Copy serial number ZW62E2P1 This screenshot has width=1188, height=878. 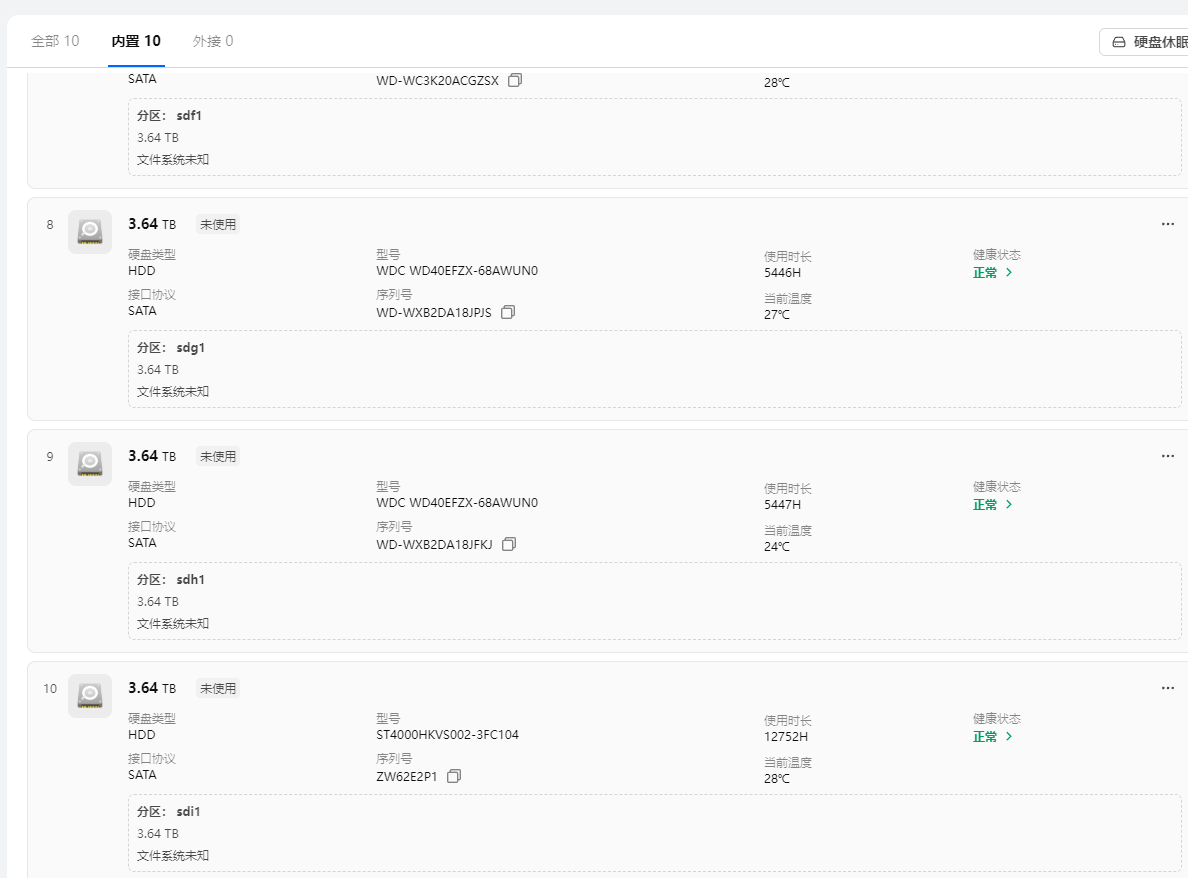point(454,776)
